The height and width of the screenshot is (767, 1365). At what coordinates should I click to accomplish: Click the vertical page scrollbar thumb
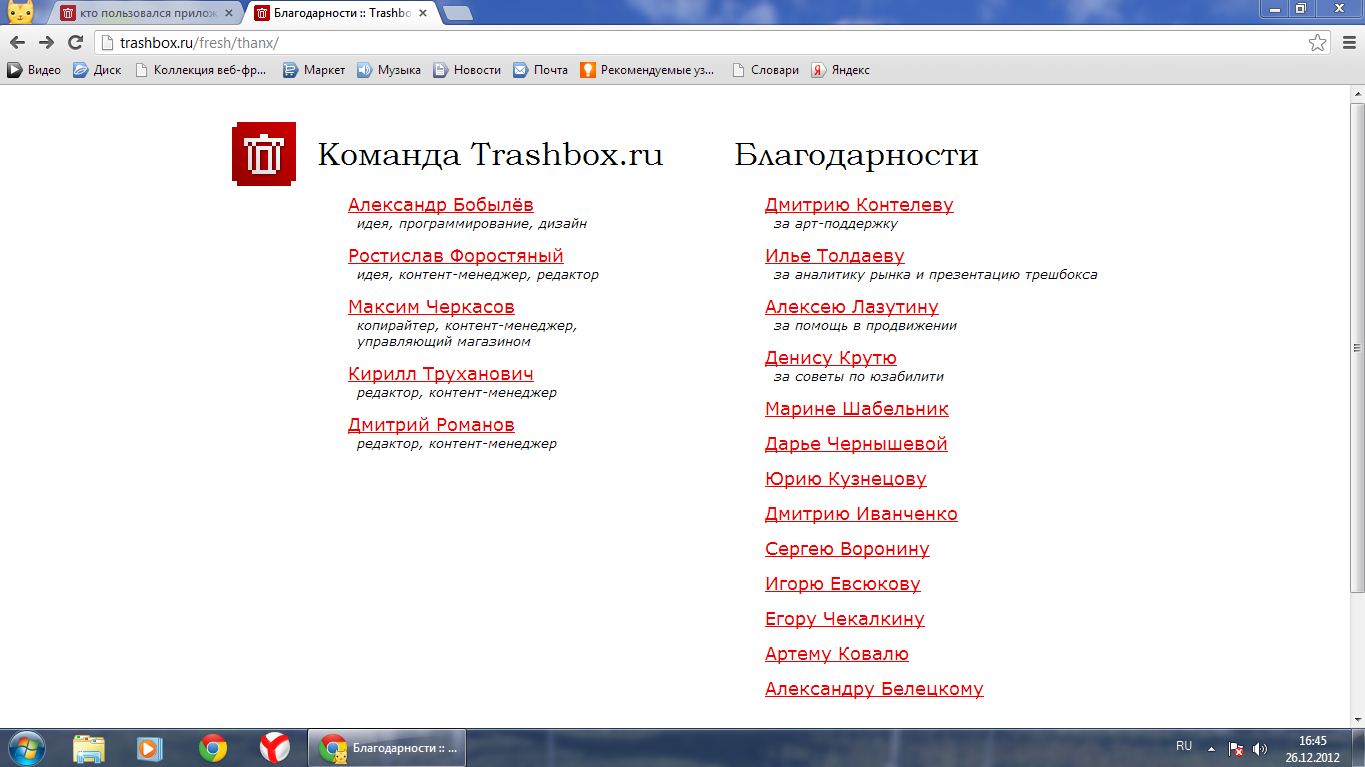coord(1357,347)
